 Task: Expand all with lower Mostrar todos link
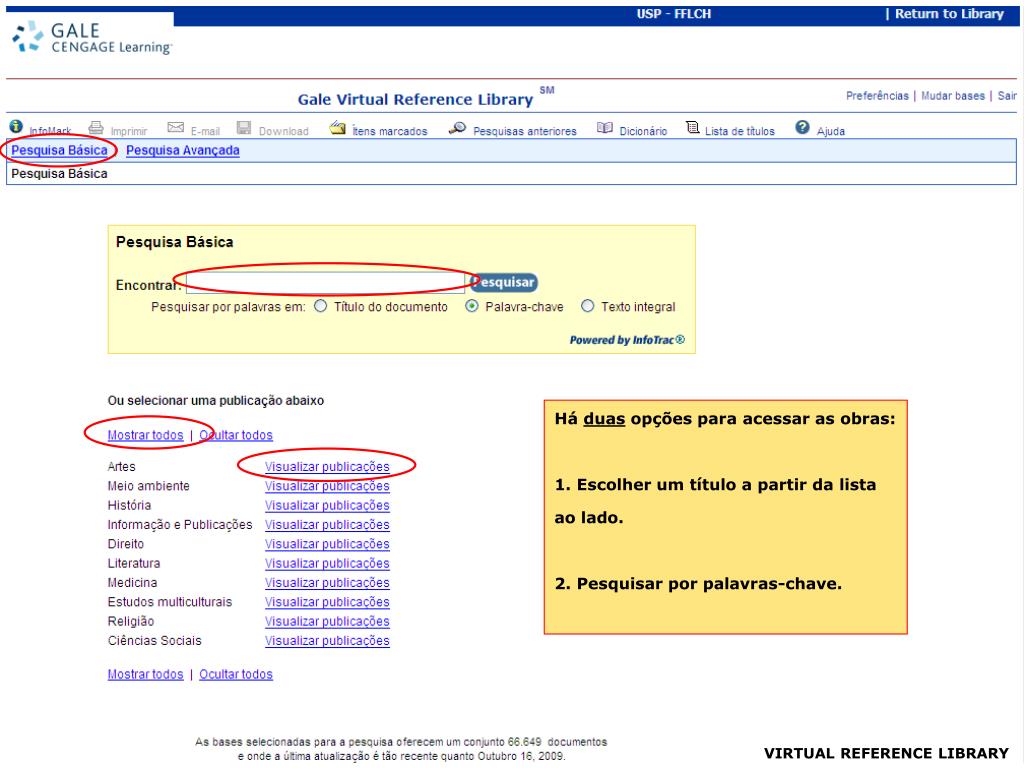tap(146, 674)
